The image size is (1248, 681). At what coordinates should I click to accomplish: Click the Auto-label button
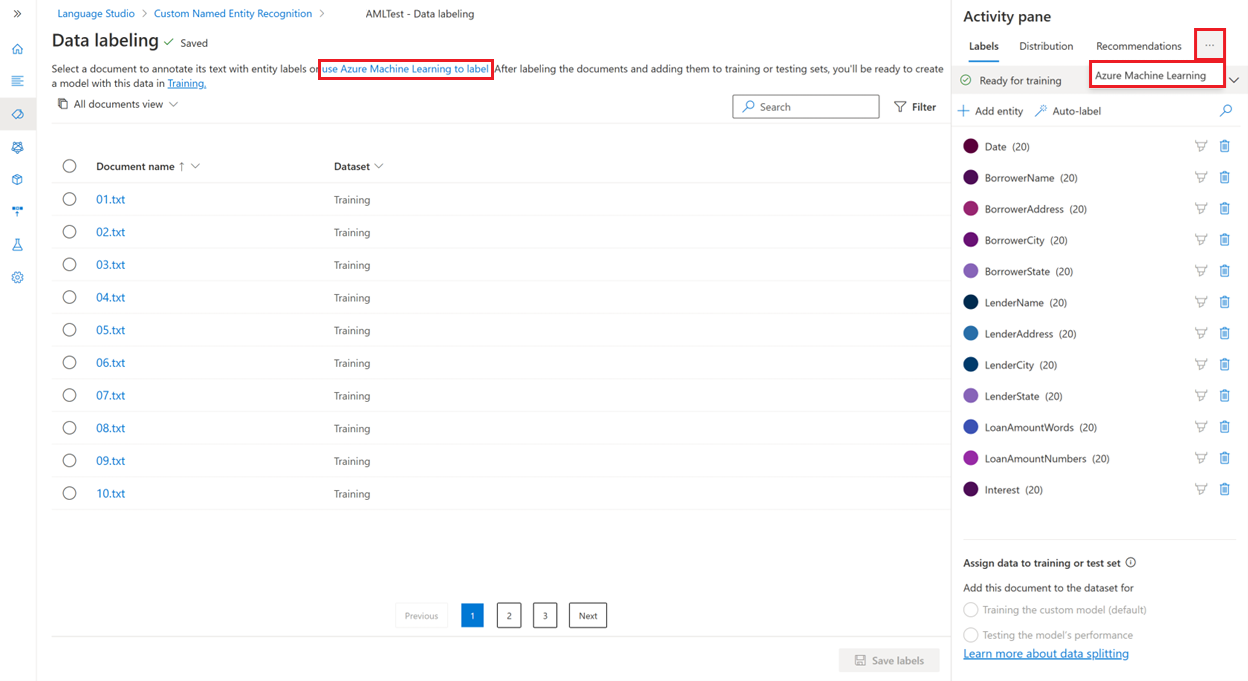[x=1068, y=111]
